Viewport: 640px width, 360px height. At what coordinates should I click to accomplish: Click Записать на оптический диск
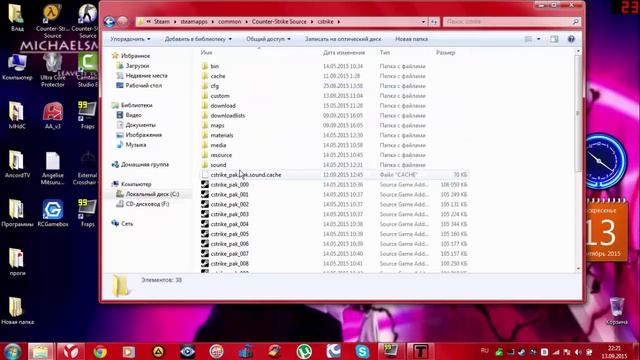343,39
